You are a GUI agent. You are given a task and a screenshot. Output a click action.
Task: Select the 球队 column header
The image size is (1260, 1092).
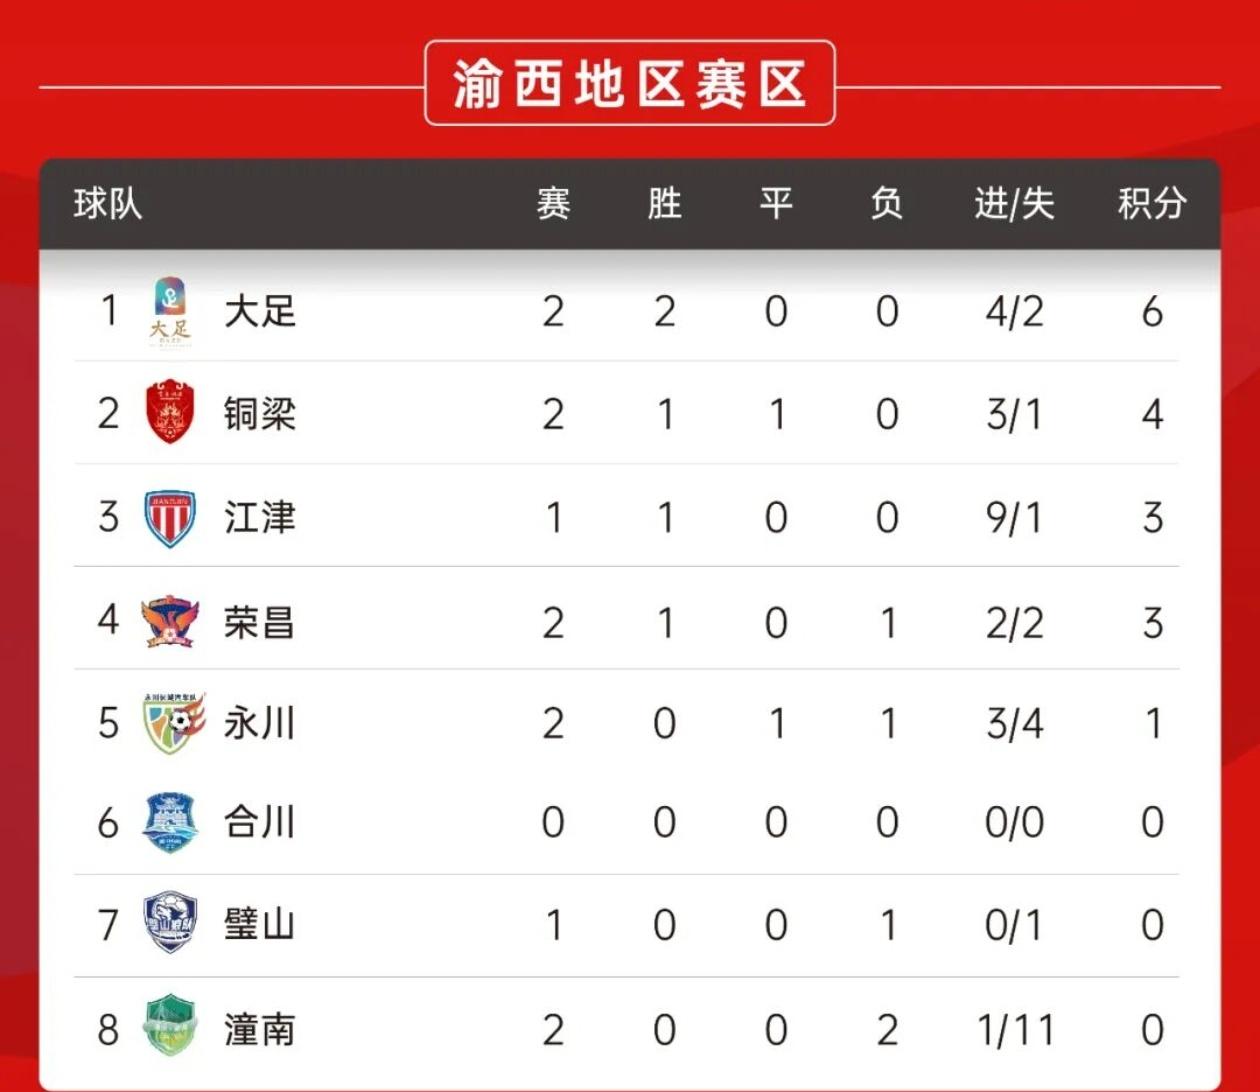click(x=108, y=204)
